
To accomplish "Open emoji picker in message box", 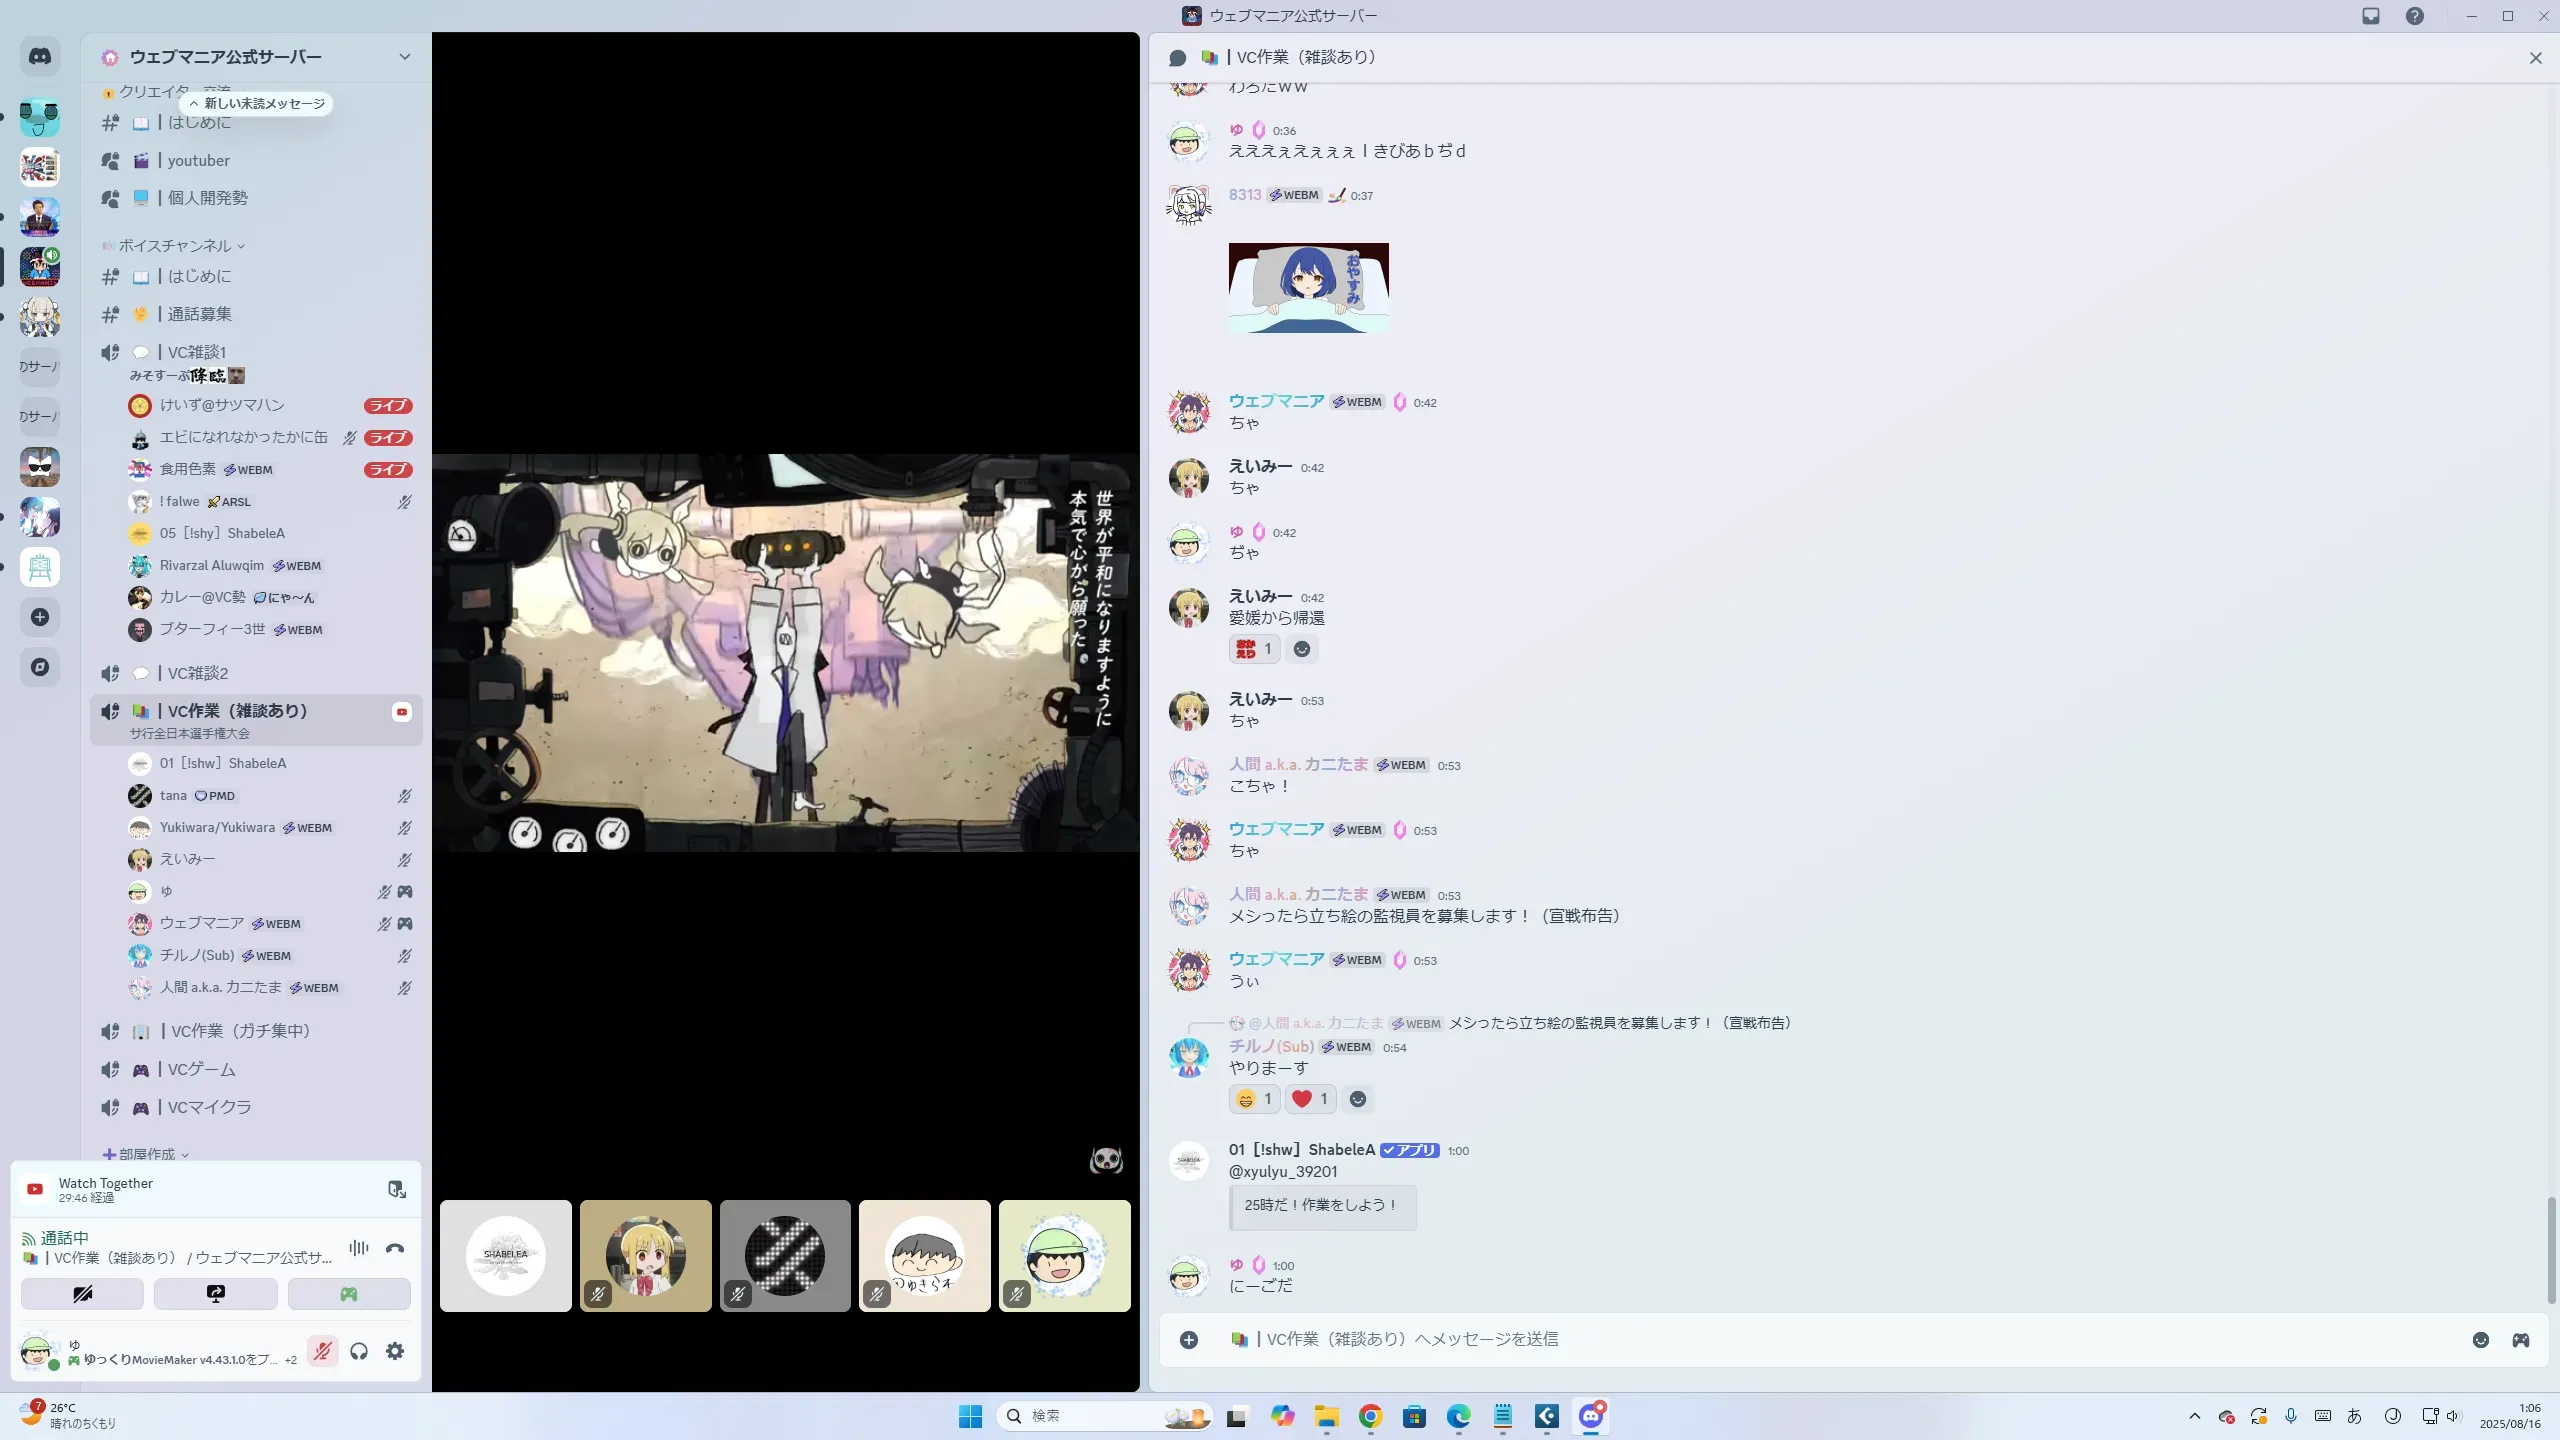I will coord(2480,1340).
